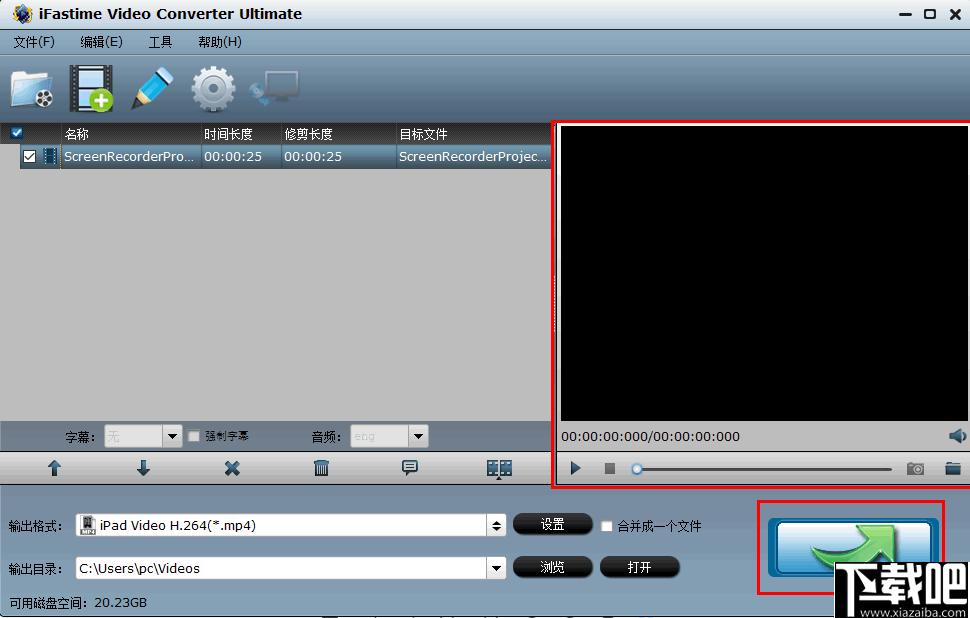
Task: Open the 输出格式 format selector
Action: [496, 525]
